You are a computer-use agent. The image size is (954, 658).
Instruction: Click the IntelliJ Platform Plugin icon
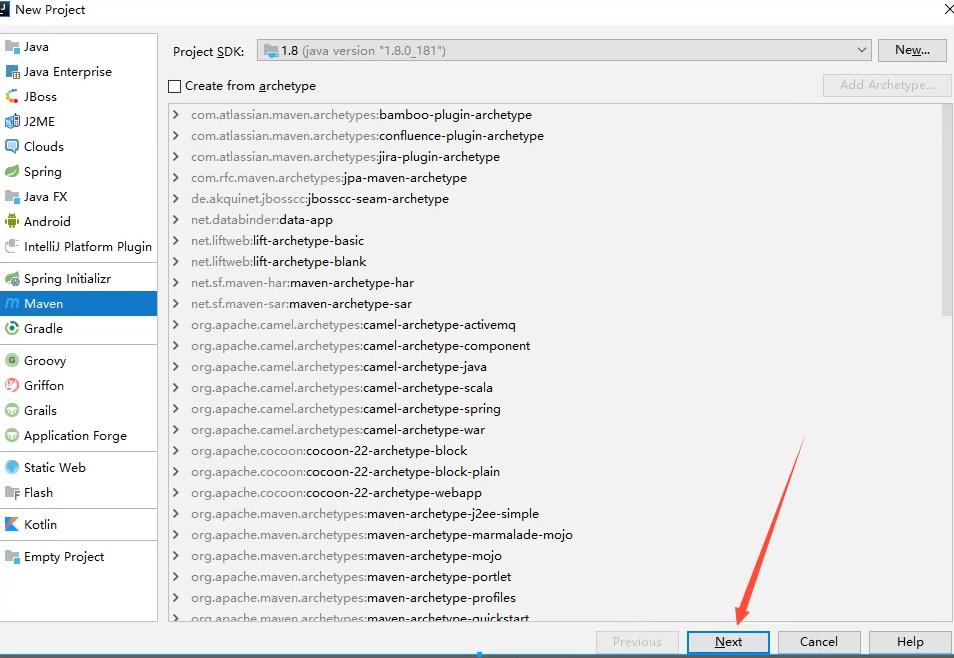click(x=12, y=247)
